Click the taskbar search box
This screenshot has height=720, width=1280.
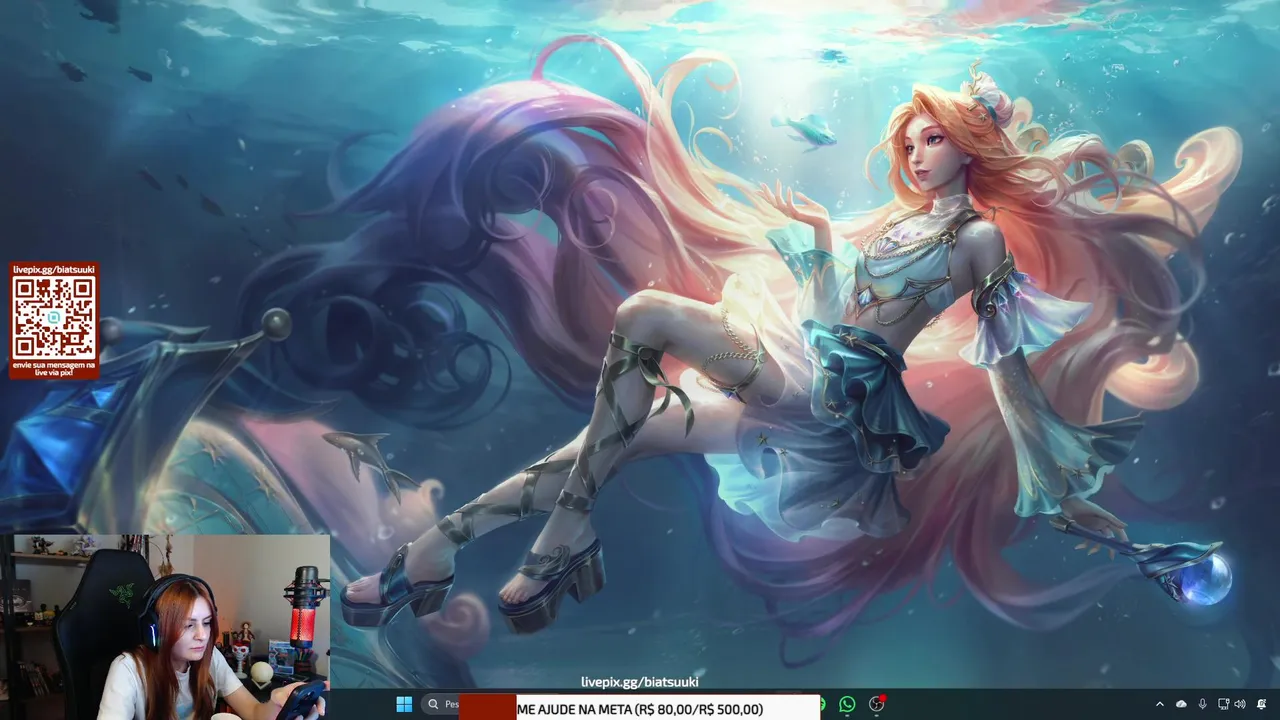click(441, 704)
